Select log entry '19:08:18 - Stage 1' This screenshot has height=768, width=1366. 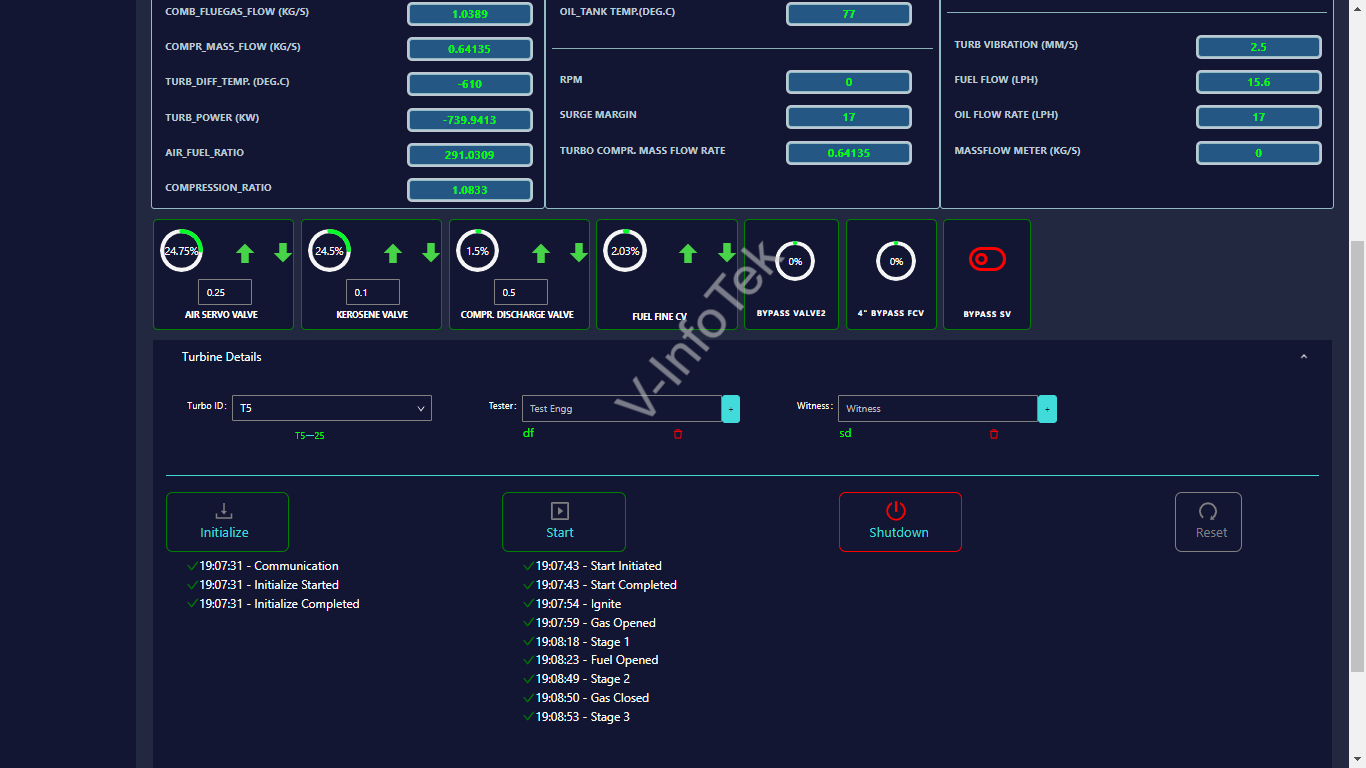coord(582,642)
